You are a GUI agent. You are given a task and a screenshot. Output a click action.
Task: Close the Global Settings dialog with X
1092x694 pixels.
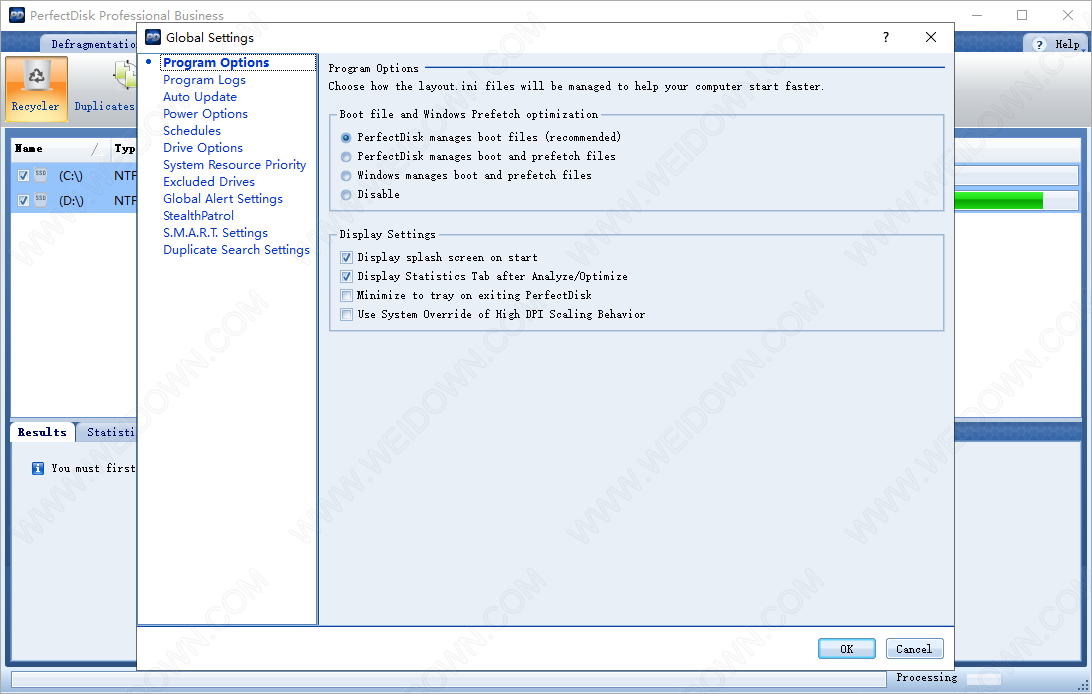[x=931, y=37]
